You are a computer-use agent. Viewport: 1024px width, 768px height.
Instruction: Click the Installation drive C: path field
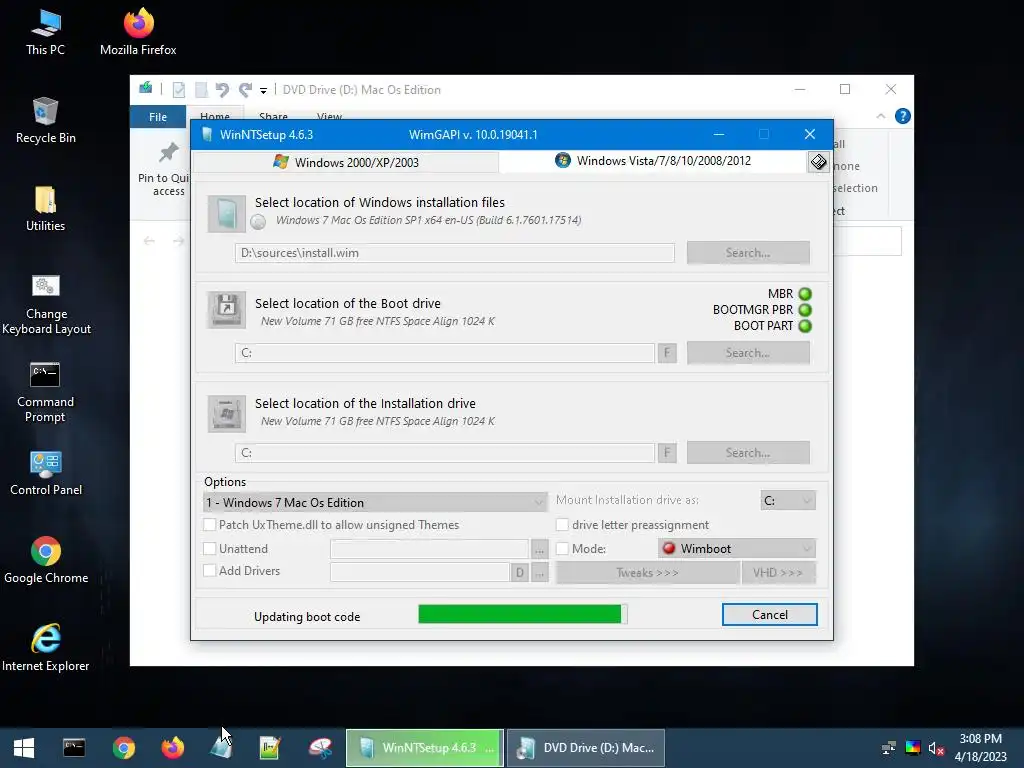(x=445, y=453)
